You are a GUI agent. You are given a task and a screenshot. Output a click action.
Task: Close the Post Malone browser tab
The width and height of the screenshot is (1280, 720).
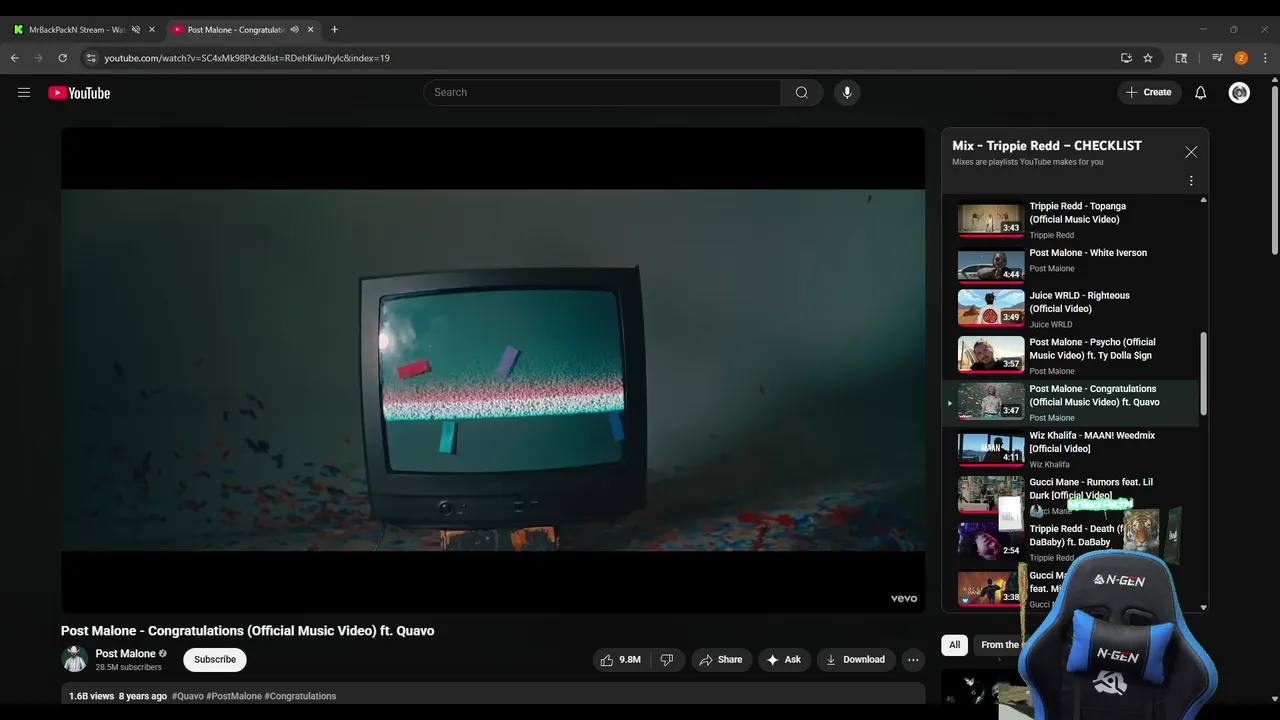[311, 30]
